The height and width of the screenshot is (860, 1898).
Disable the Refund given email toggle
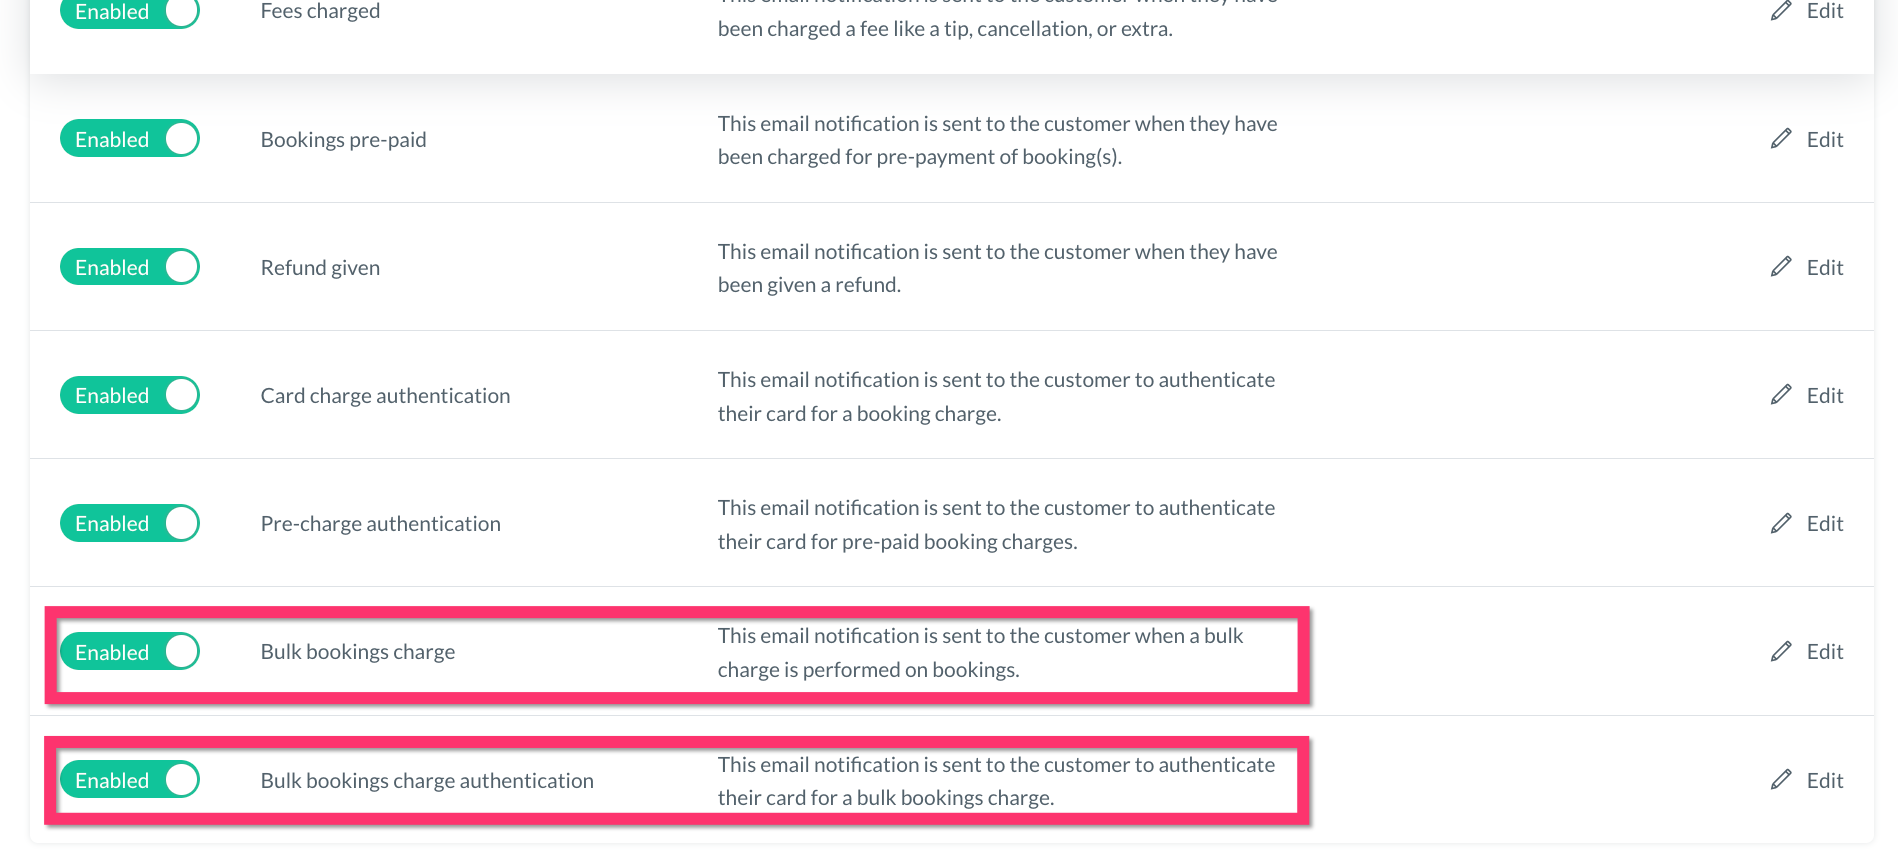(130, 267)
